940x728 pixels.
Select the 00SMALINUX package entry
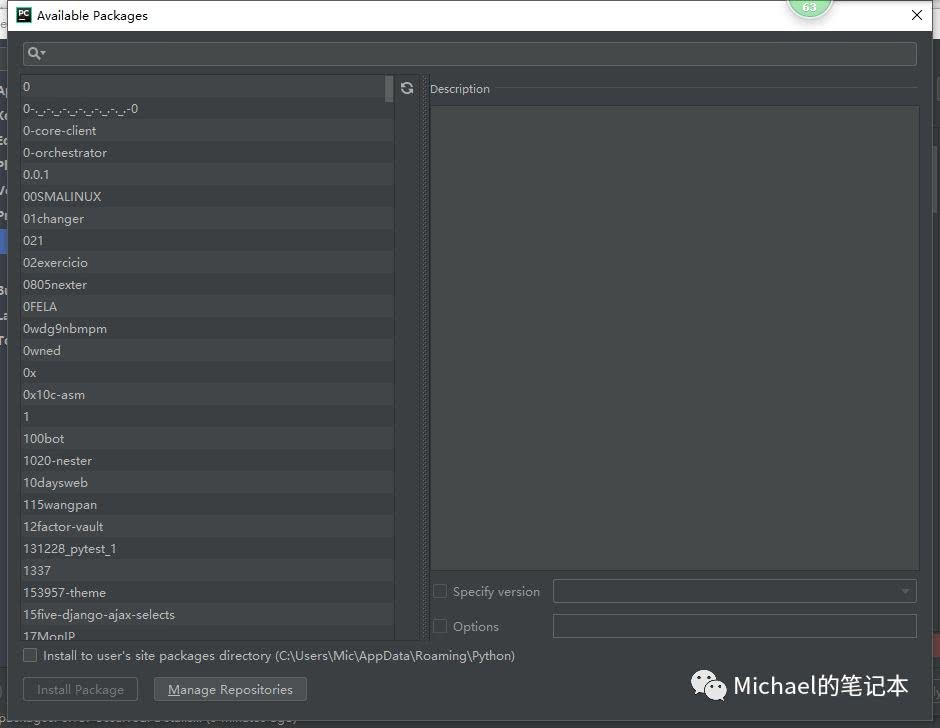(62, 197)
